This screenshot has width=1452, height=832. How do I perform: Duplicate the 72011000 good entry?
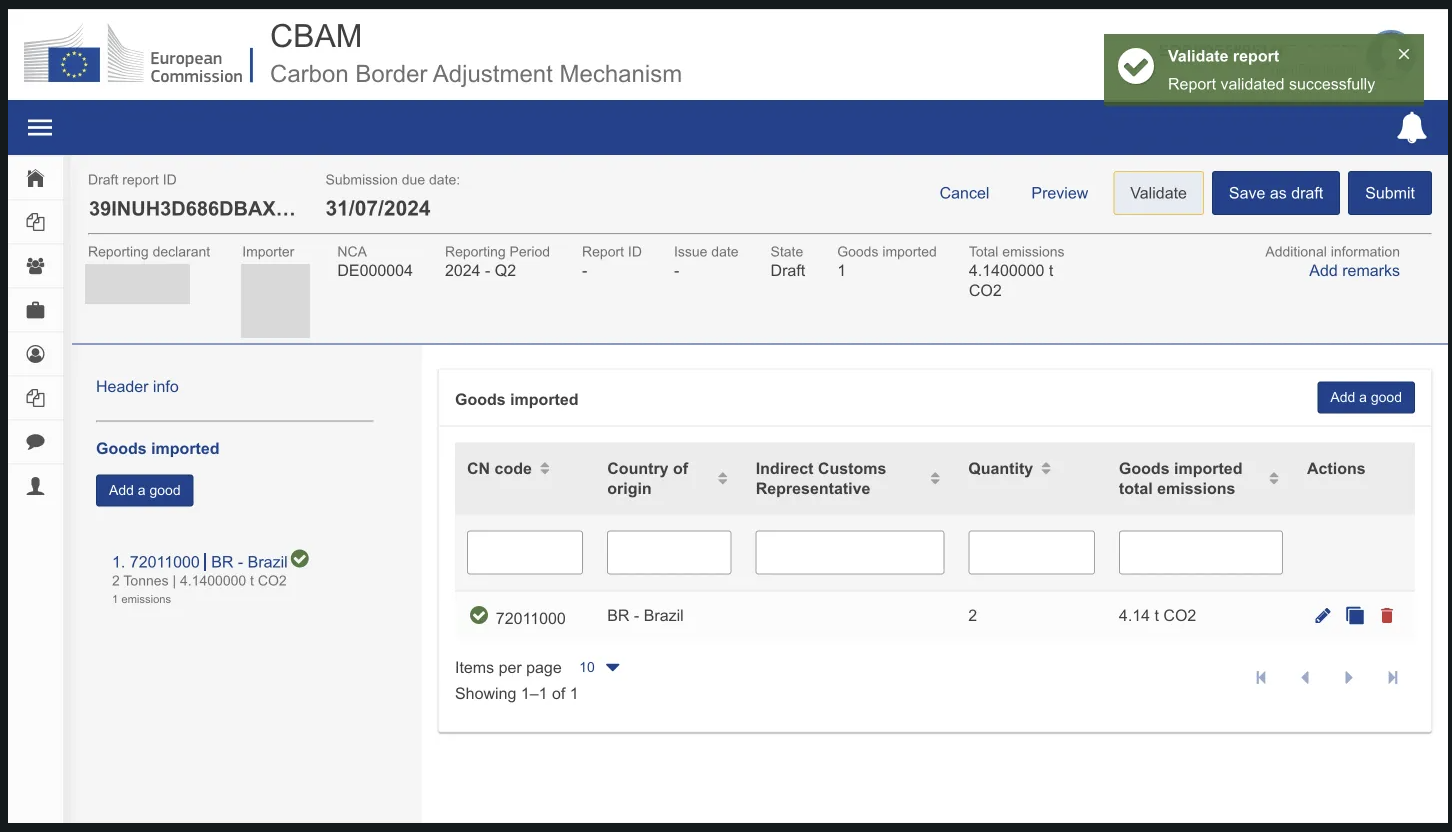1354,616
